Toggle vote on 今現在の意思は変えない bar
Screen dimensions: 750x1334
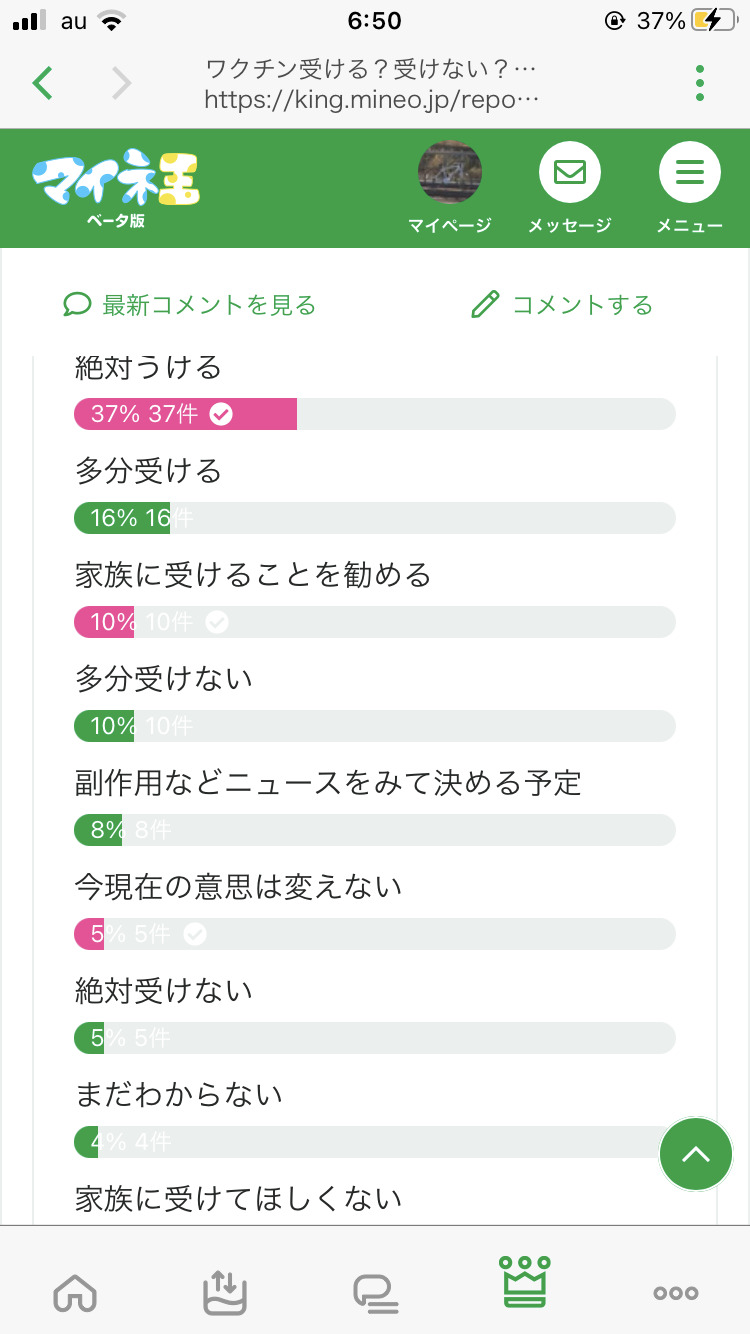[x=374, y=934]
